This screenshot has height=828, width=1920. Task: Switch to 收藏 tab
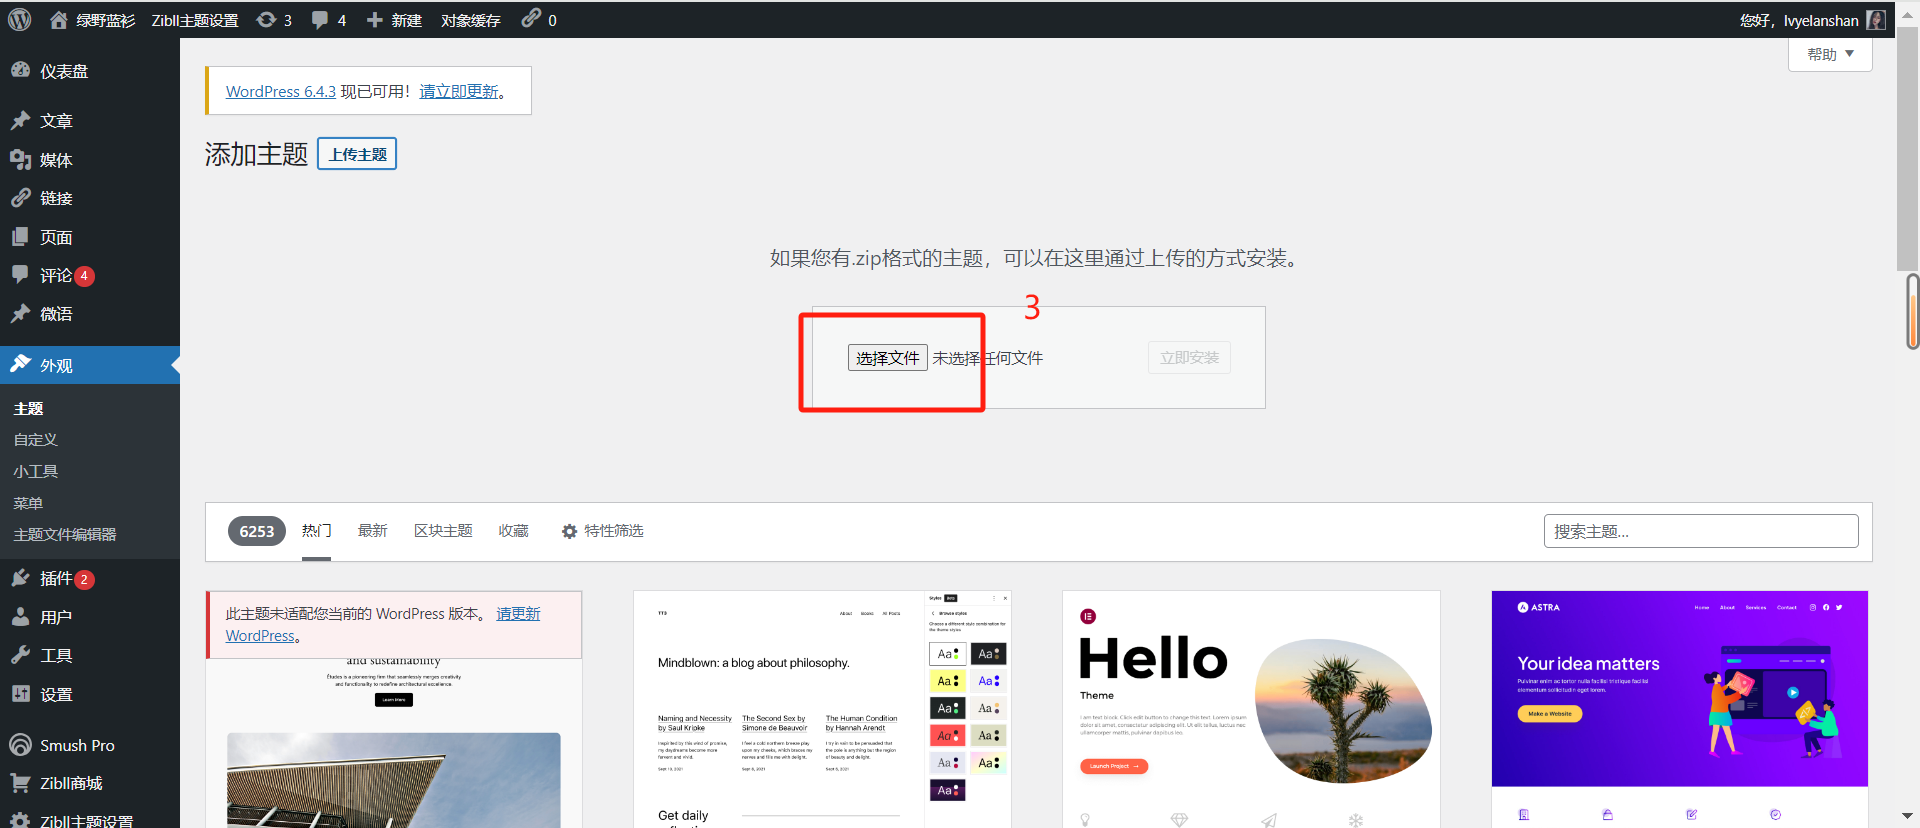513,531
